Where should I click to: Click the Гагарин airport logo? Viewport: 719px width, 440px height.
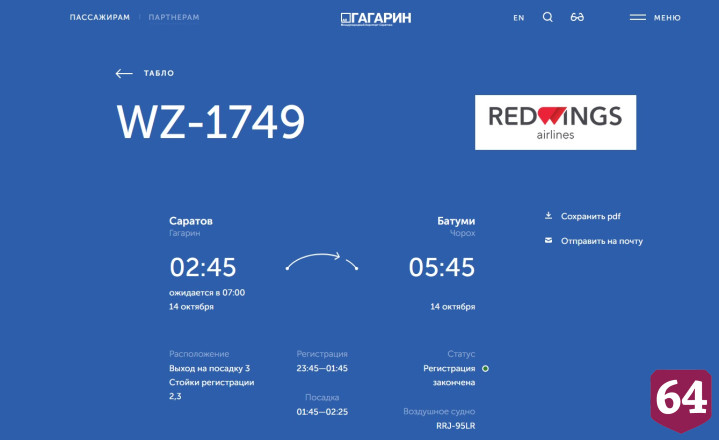(376, 18)
